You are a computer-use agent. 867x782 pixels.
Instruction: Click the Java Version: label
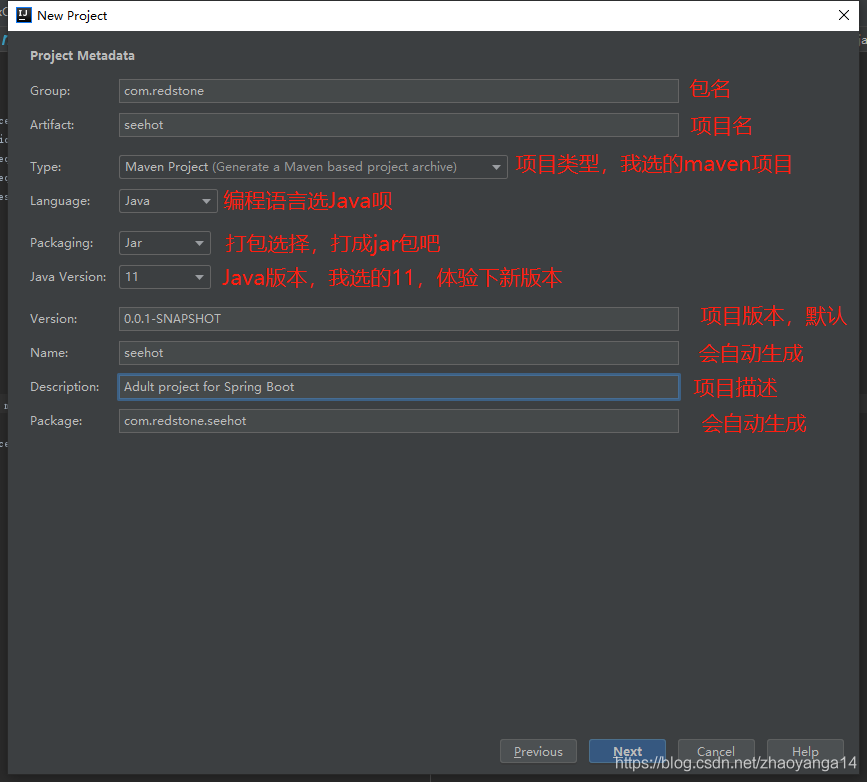pos(68,277)
